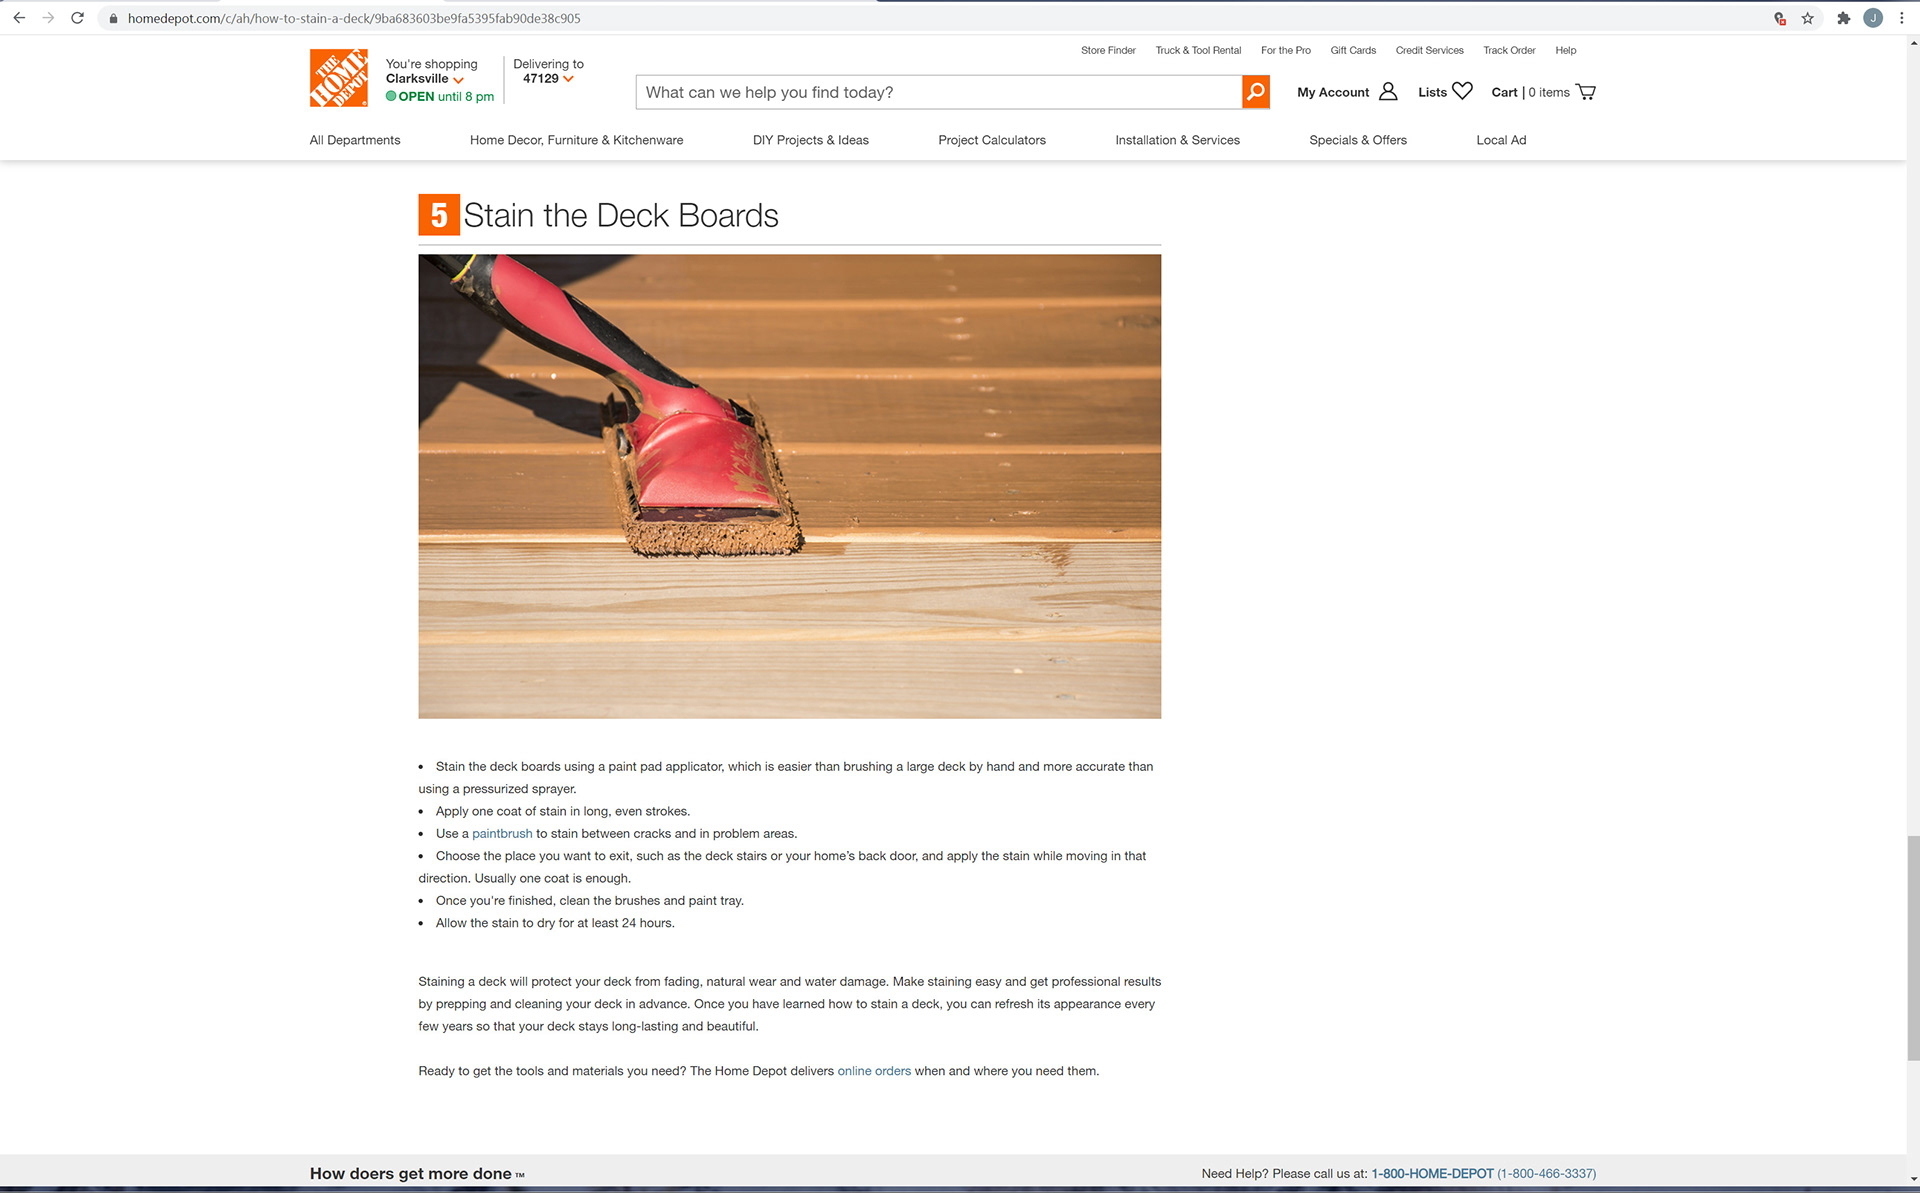The width and height of the screenshot is (1920, 1193).
Task: Bookmark page with star icon
Action: pos(1807,18)
